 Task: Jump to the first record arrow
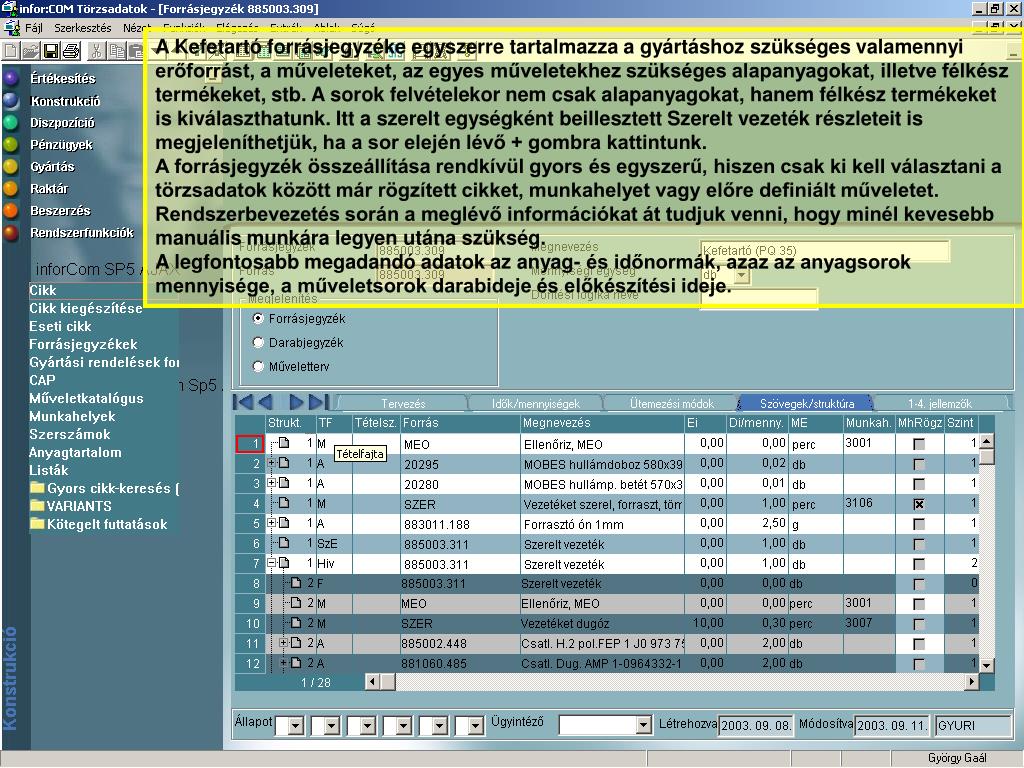pyautogui.click(x=242, y=402)
